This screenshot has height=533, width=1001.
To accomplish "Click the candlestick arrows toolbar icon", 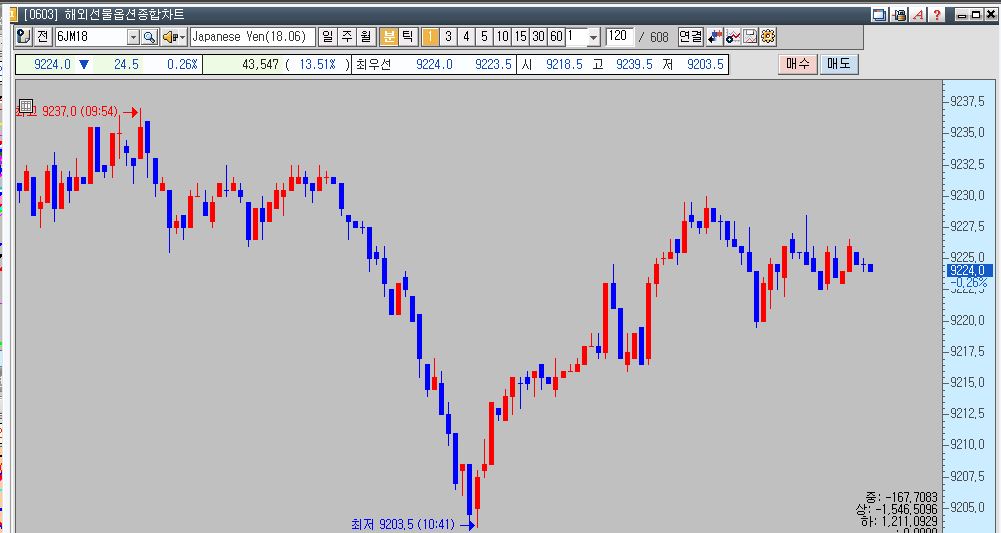I will 715,37.
